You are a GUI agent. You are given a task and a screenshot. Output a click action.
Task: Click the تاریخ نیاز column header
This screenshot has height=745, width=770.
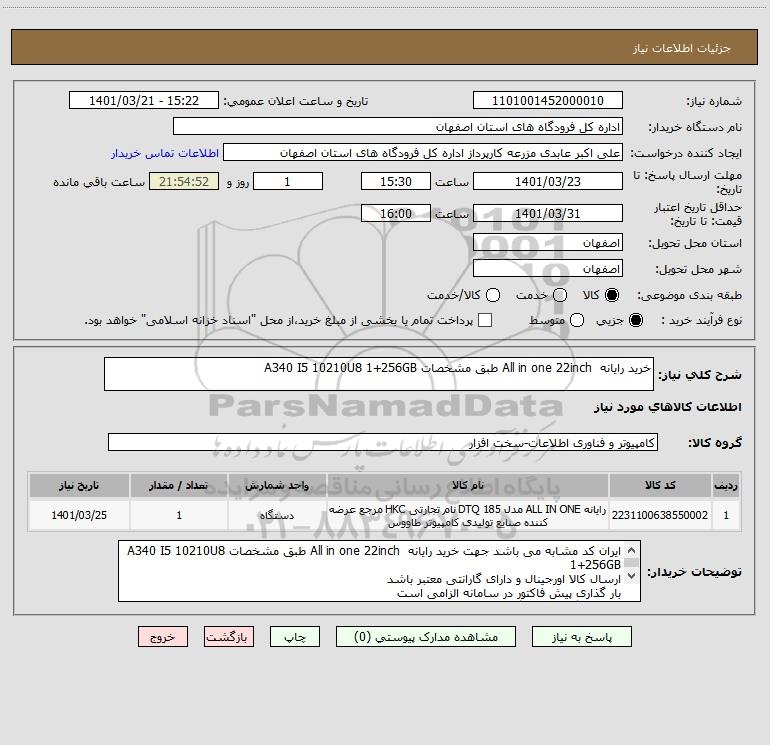coord(79,485)
